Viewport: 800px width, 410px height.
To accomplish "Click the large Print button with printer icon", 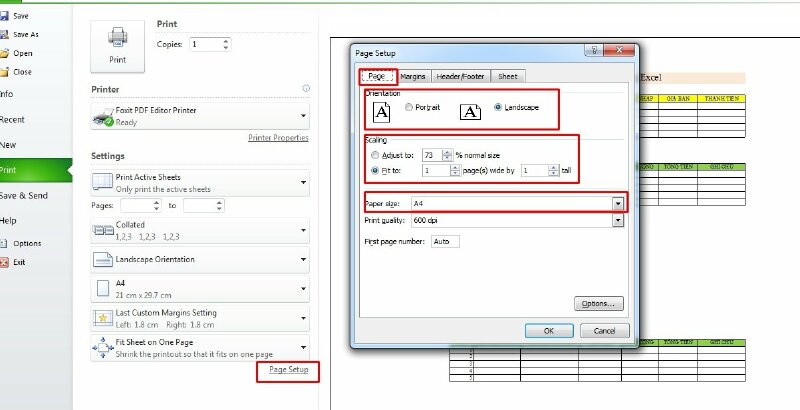I will pos(117,47).
